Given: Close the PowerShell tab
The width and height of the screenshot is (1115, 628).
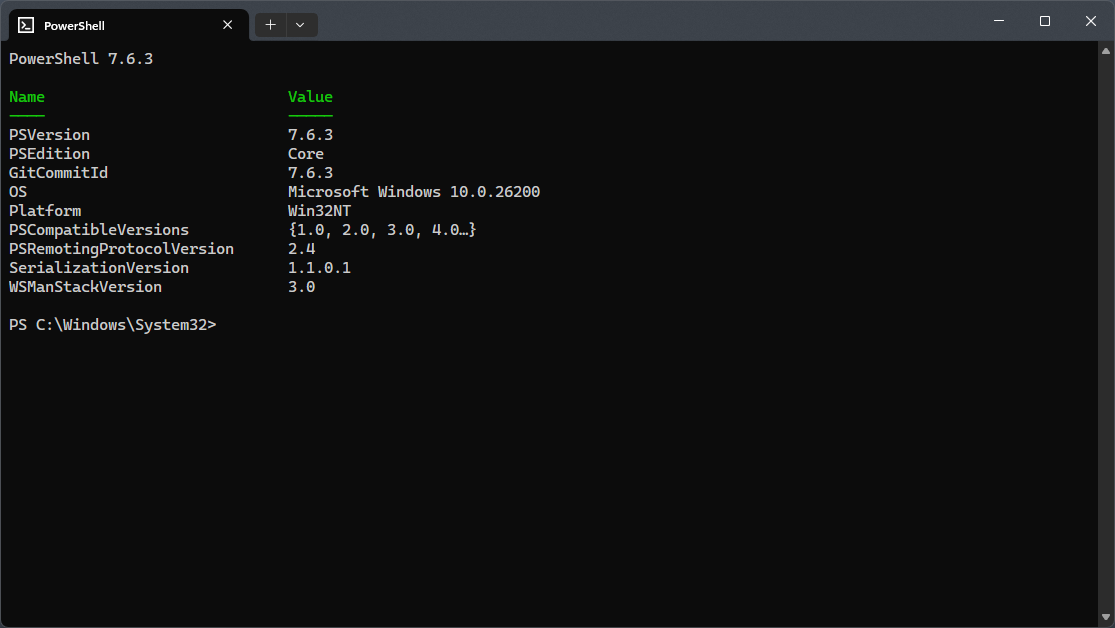Looking at the screenshot, I should click(x=228, y=25).
